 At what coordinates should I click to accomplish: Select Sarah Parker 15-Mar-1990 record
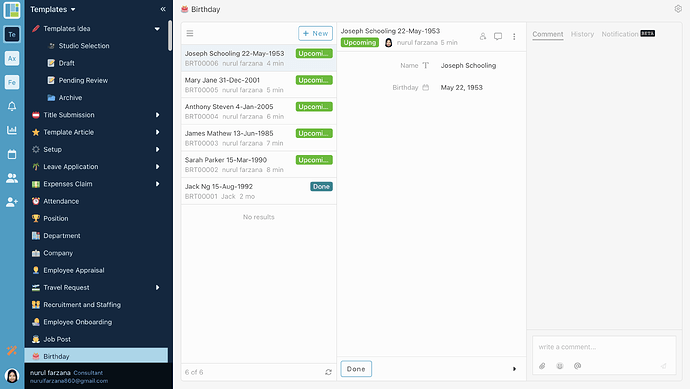(x=259, y=165)
